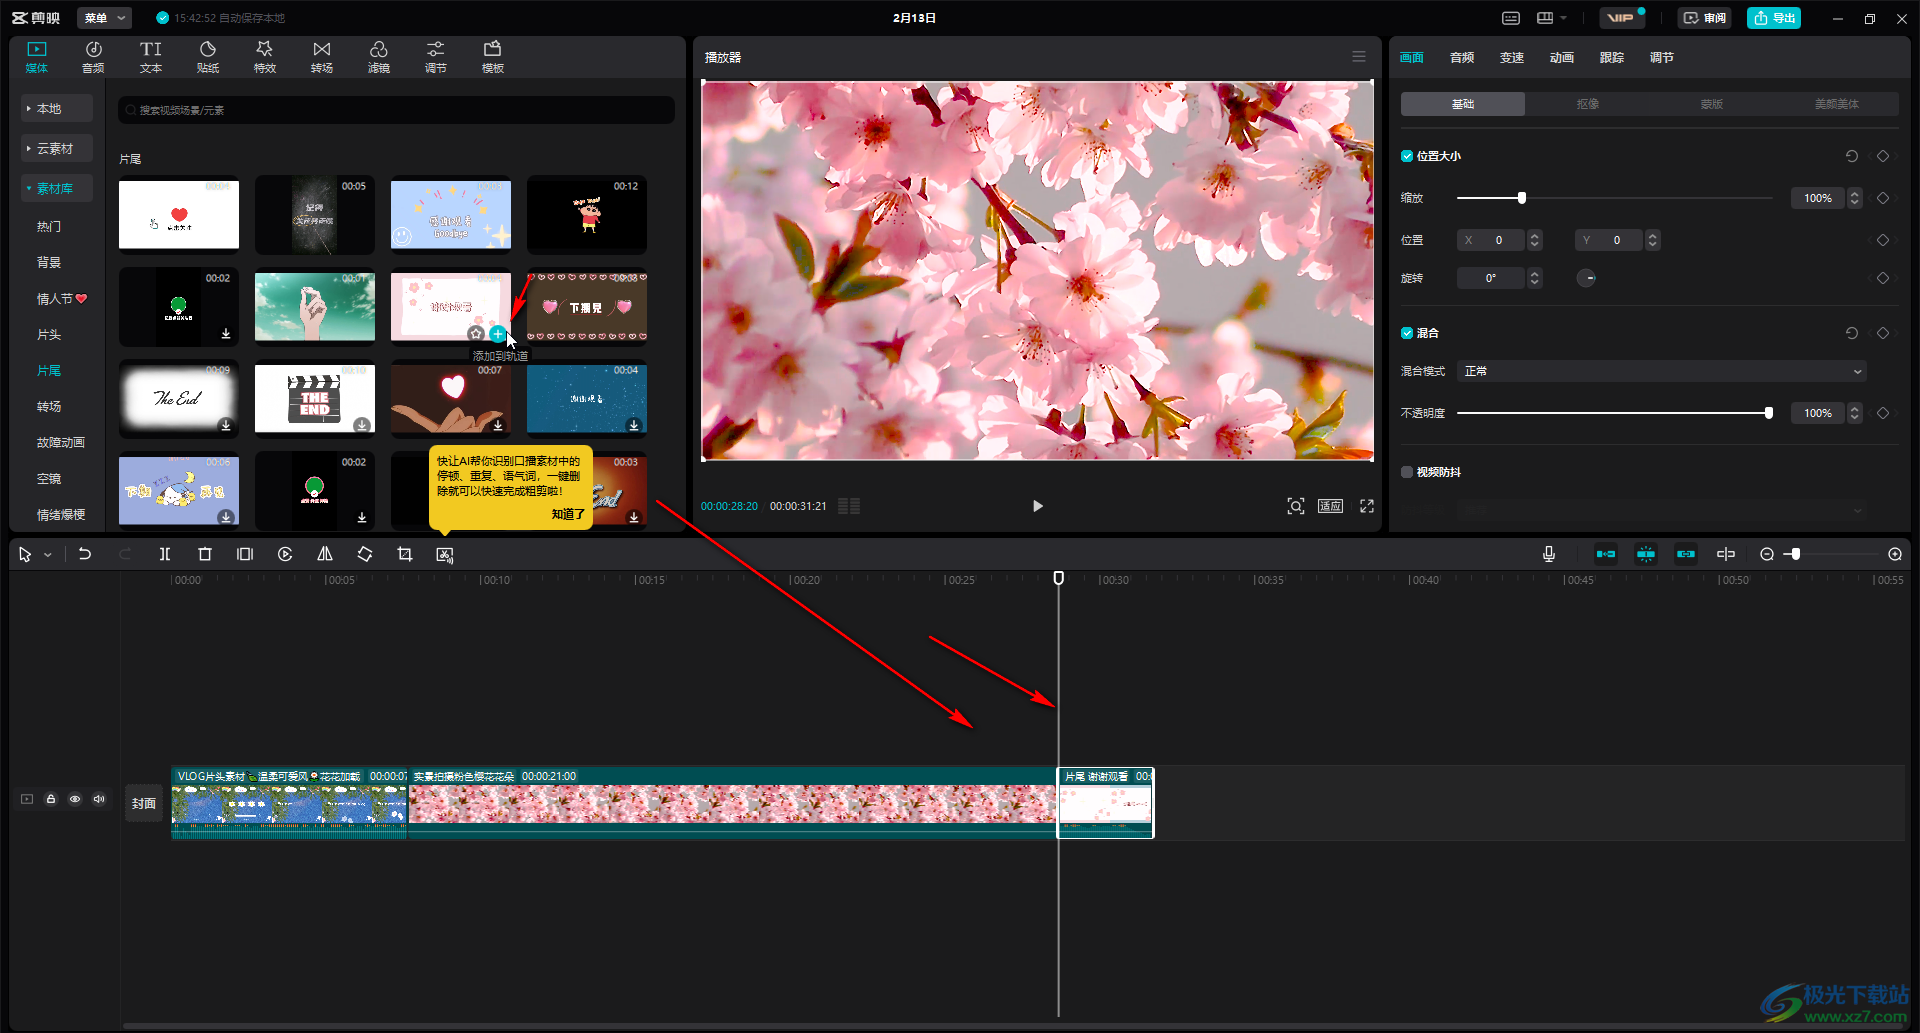Screen dimensions: 1920x1033
Task: Toggle the track lock icon
Action: (51, 799)
